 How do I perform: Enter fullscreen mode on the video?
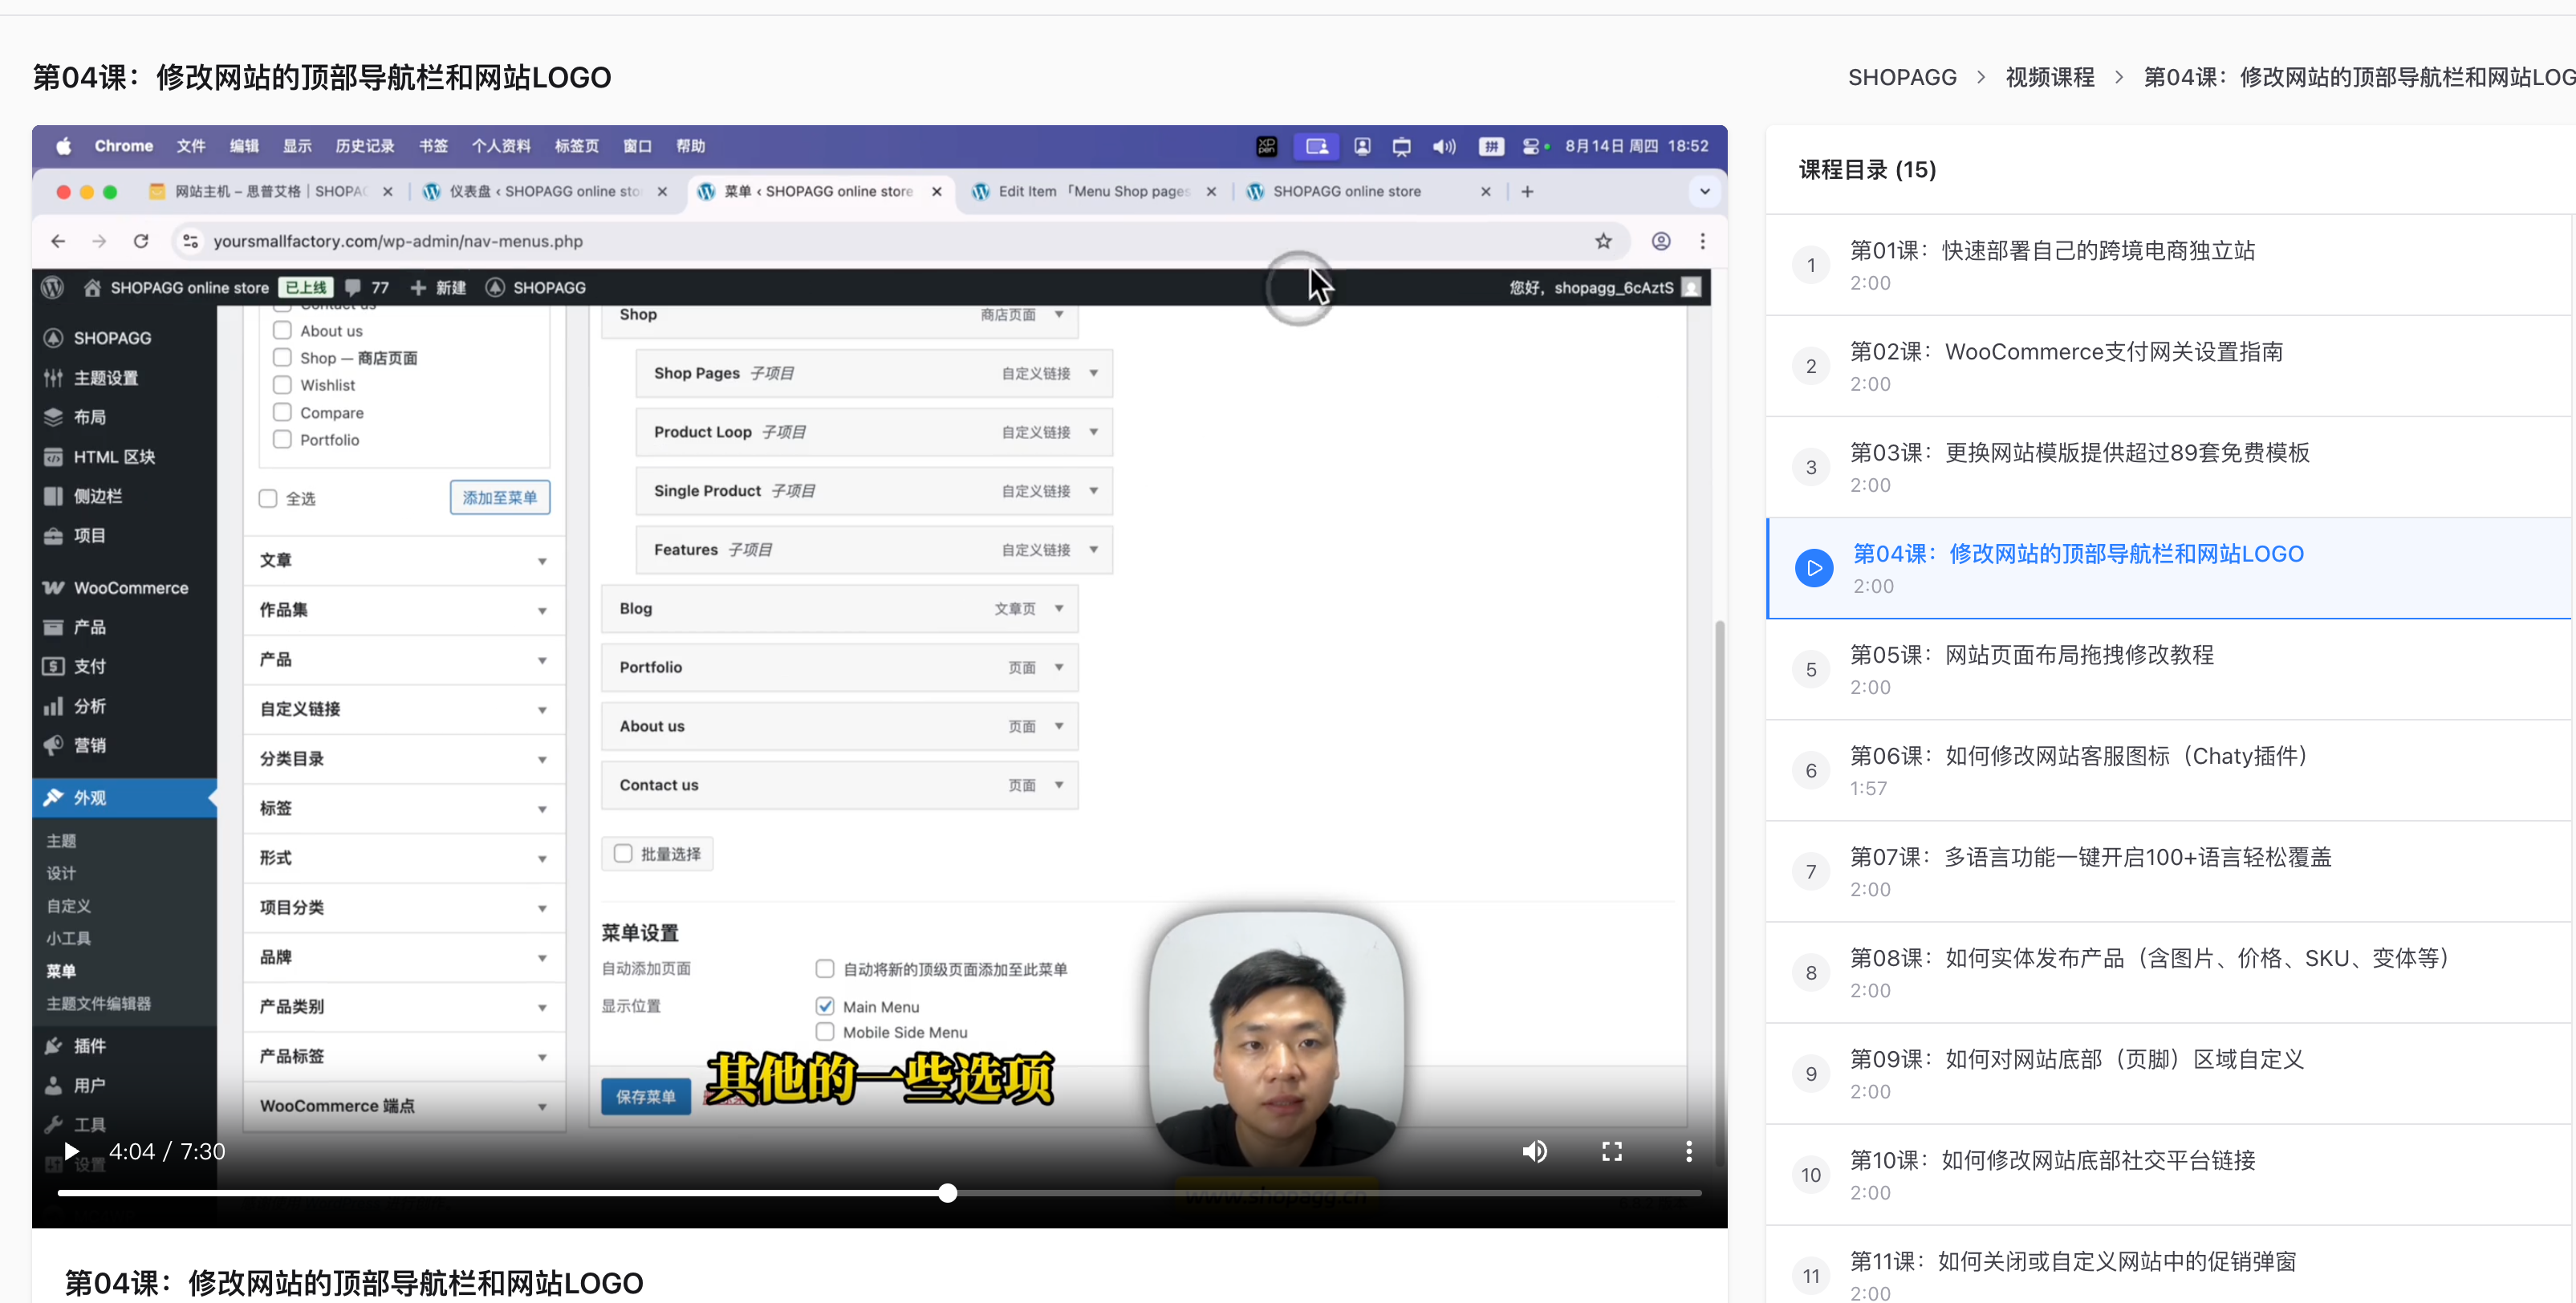coord(1612,1151)
